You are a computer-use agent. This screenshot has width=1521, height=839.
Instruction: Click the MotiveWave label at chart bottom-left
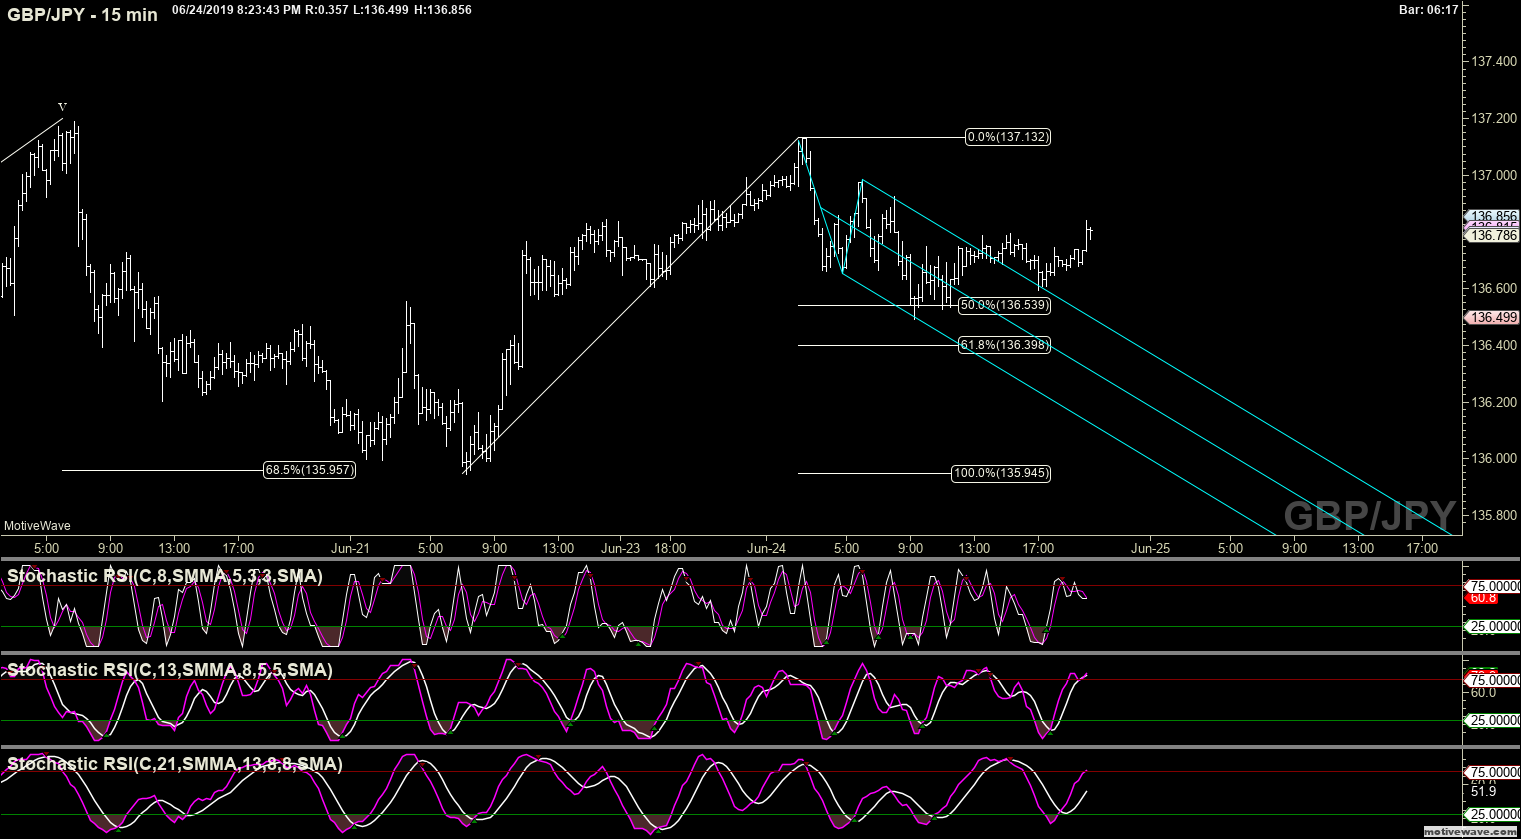pos(37,526)
